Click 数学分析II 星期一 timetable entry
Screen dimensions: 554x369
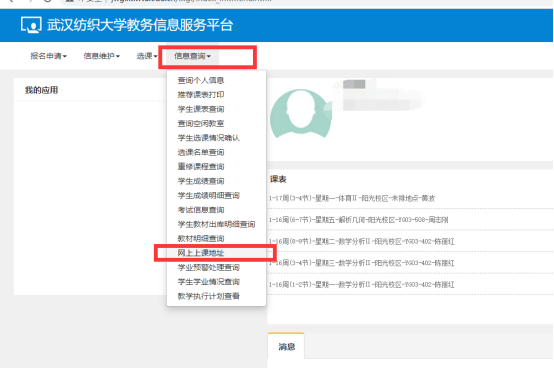pos(361,285)
